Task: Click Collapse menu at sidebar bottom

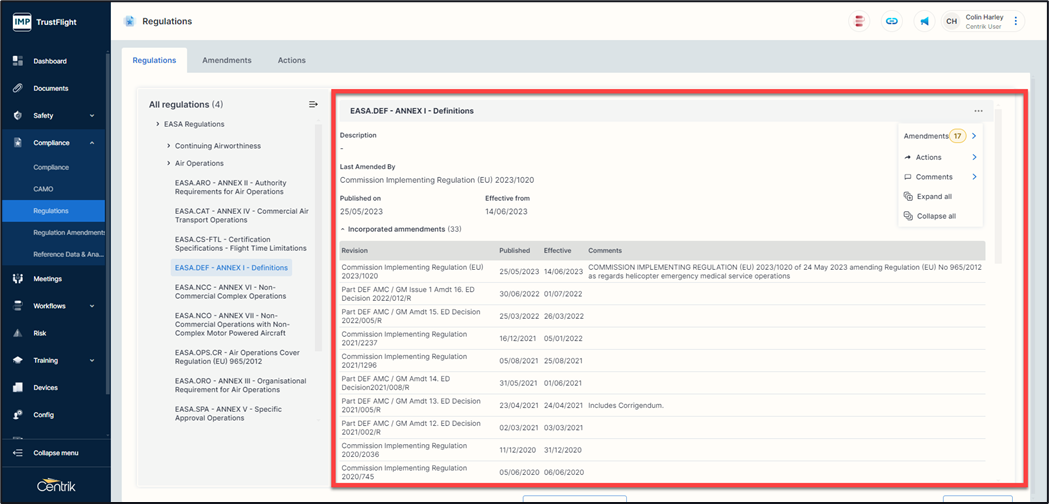Action: (54, 453)
